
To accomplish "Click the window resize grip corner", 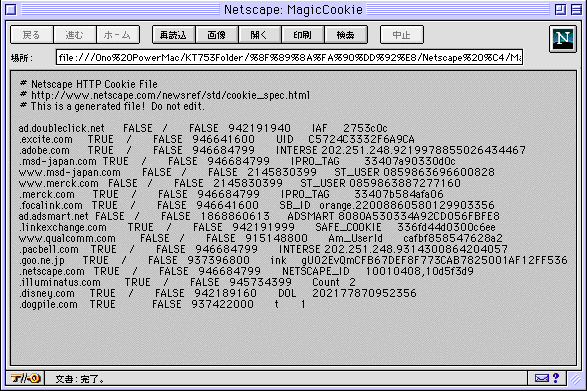I will tap(575, 379).
